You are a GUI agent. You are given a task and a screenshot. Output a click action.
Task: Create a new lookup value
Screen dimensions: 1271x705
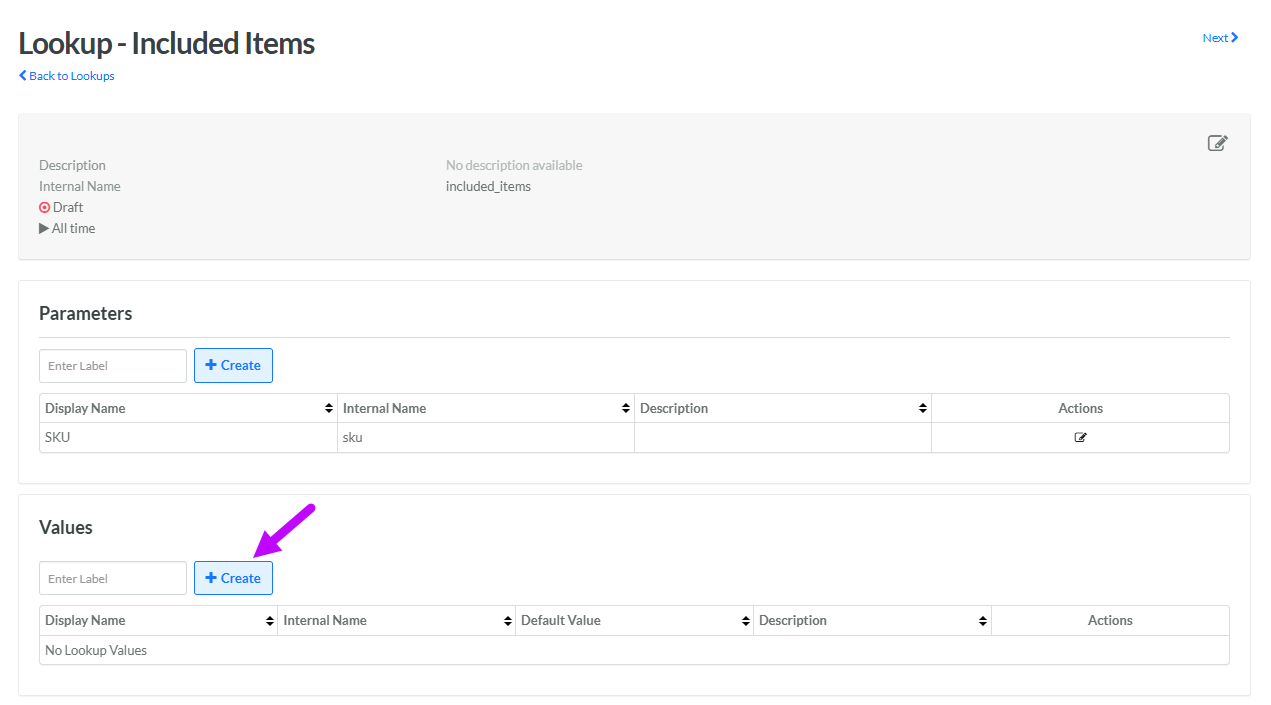[233, 578]
